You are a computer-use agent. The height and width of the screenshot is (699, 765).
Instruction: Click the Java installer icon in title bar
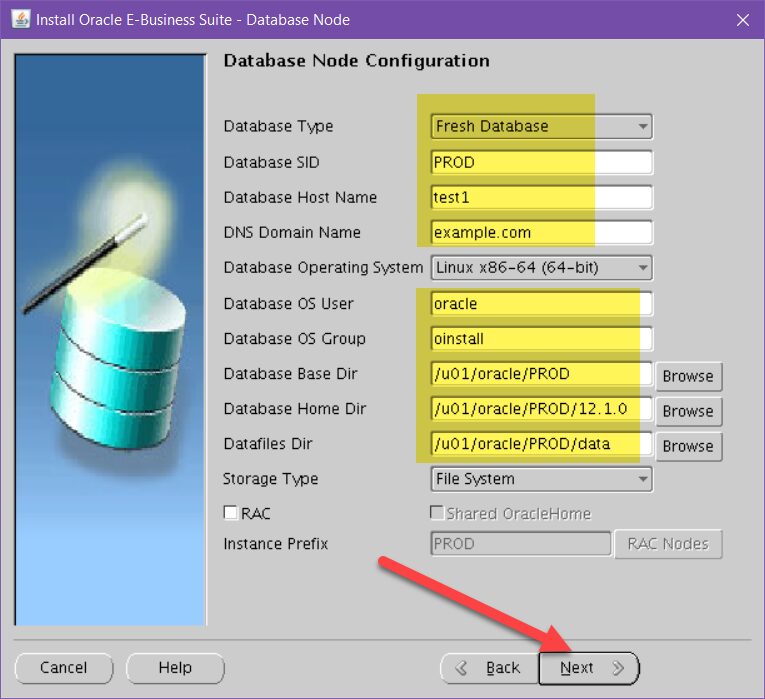pos(20,20)
